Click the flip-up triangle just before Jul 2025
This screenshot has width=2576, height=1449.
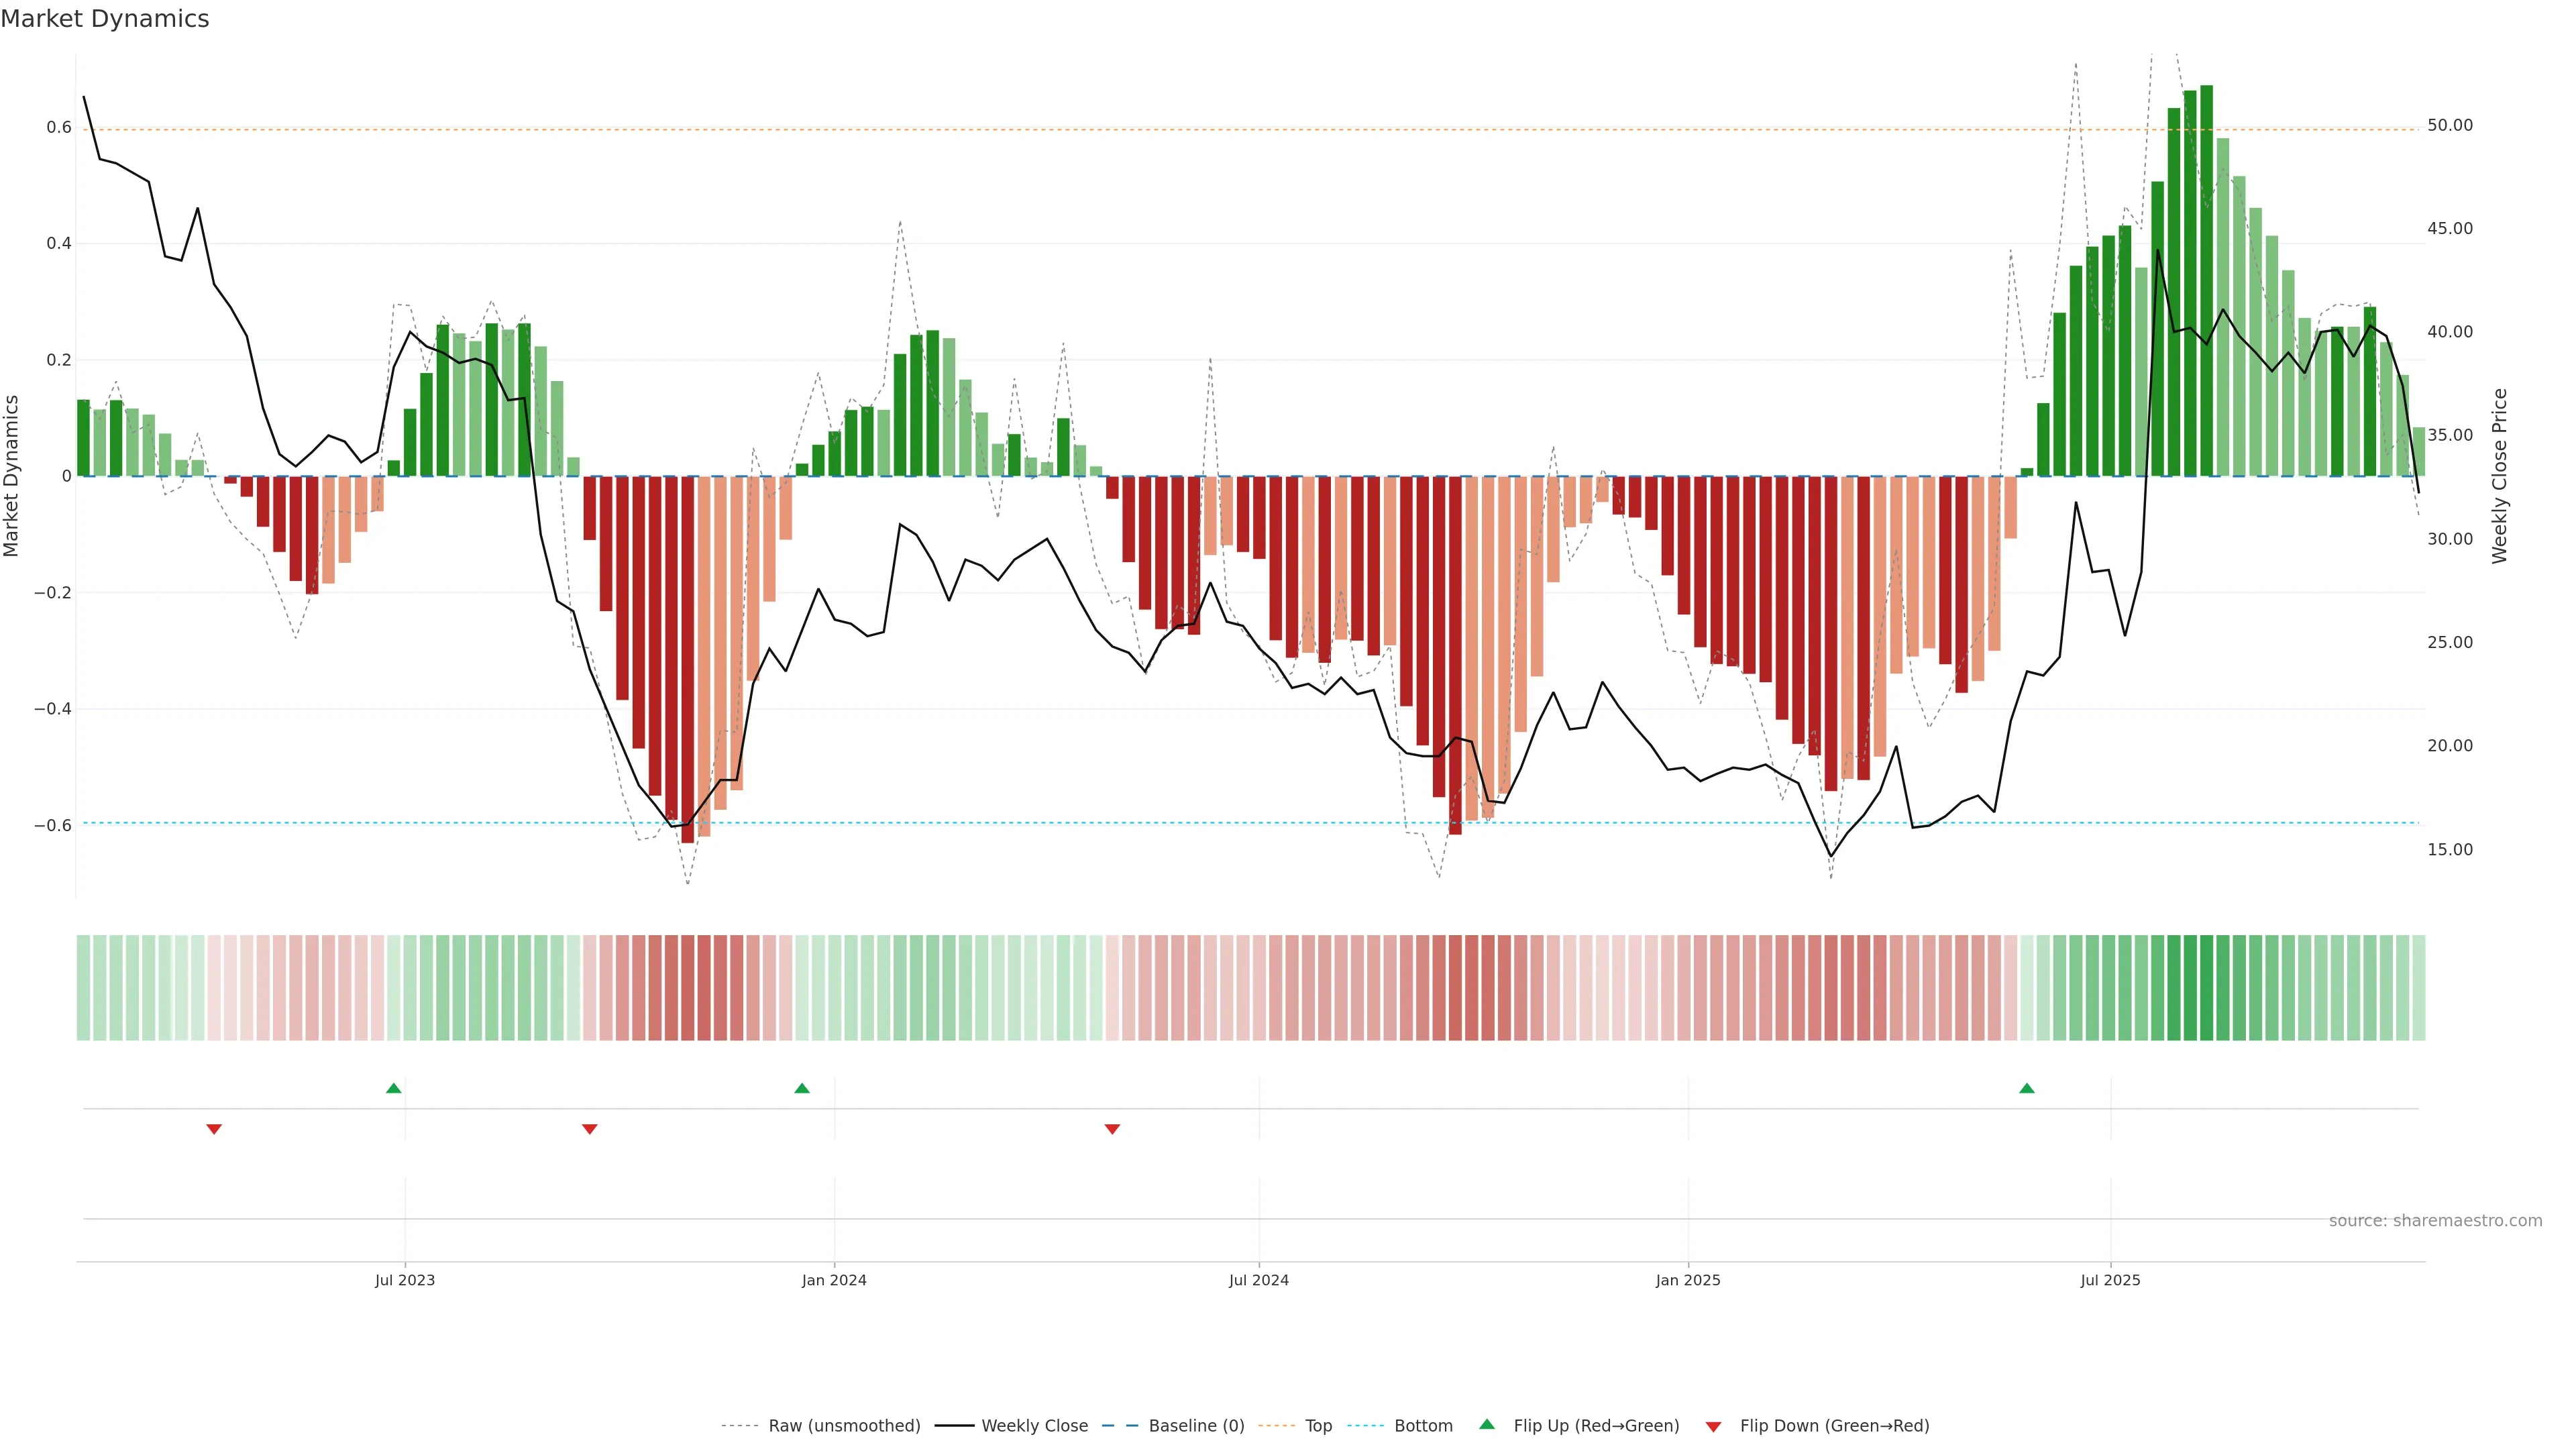pyautogui.click(x=2027, y=1088)
